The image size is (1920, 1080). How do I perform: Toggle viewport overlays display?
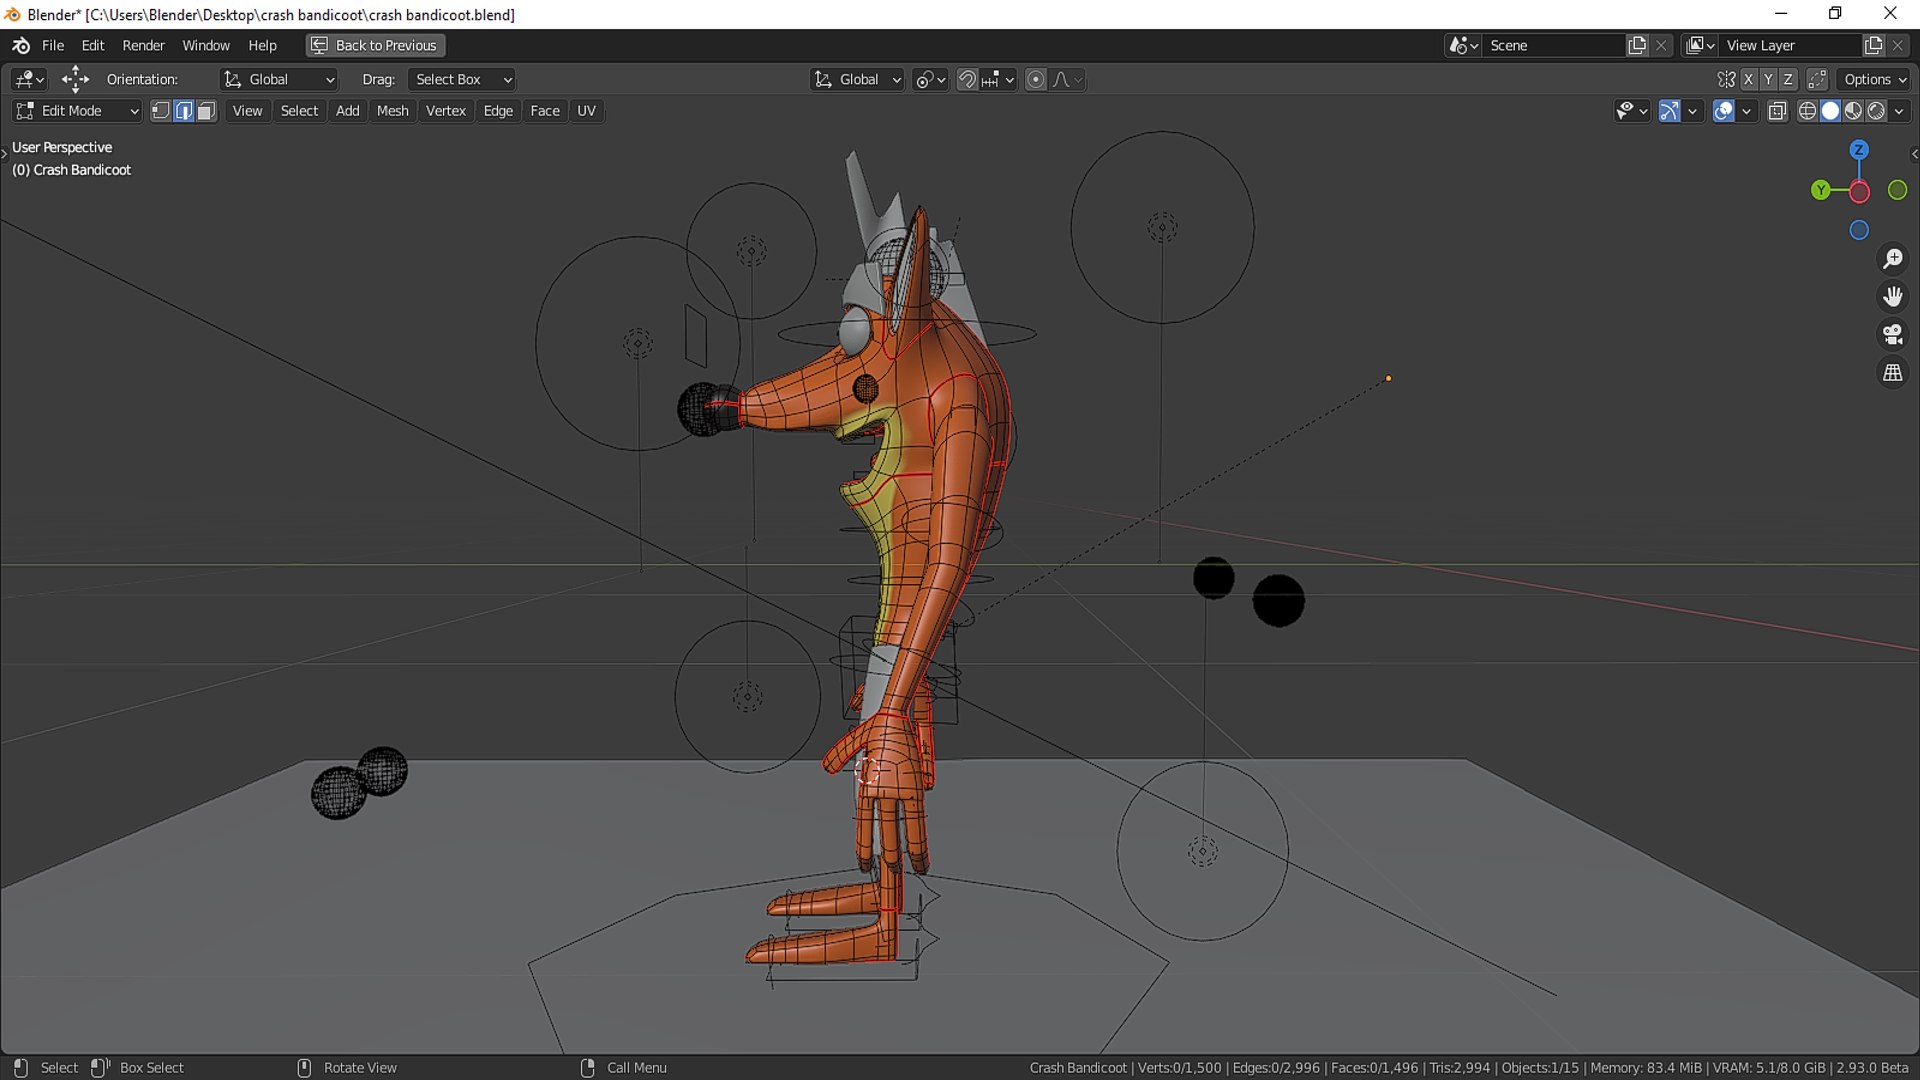pos(1723,111)
